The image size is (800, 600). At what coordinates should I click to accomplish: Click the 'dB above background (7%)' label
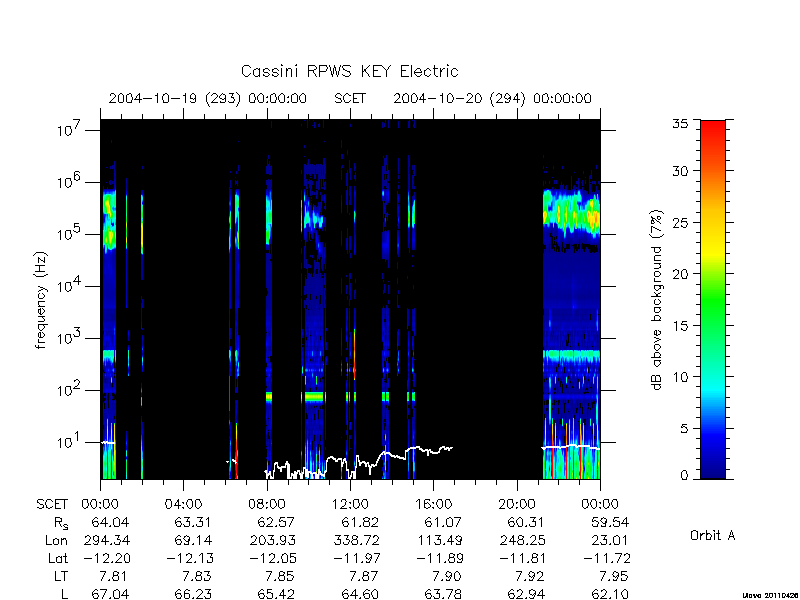click(x=657, y=300)
